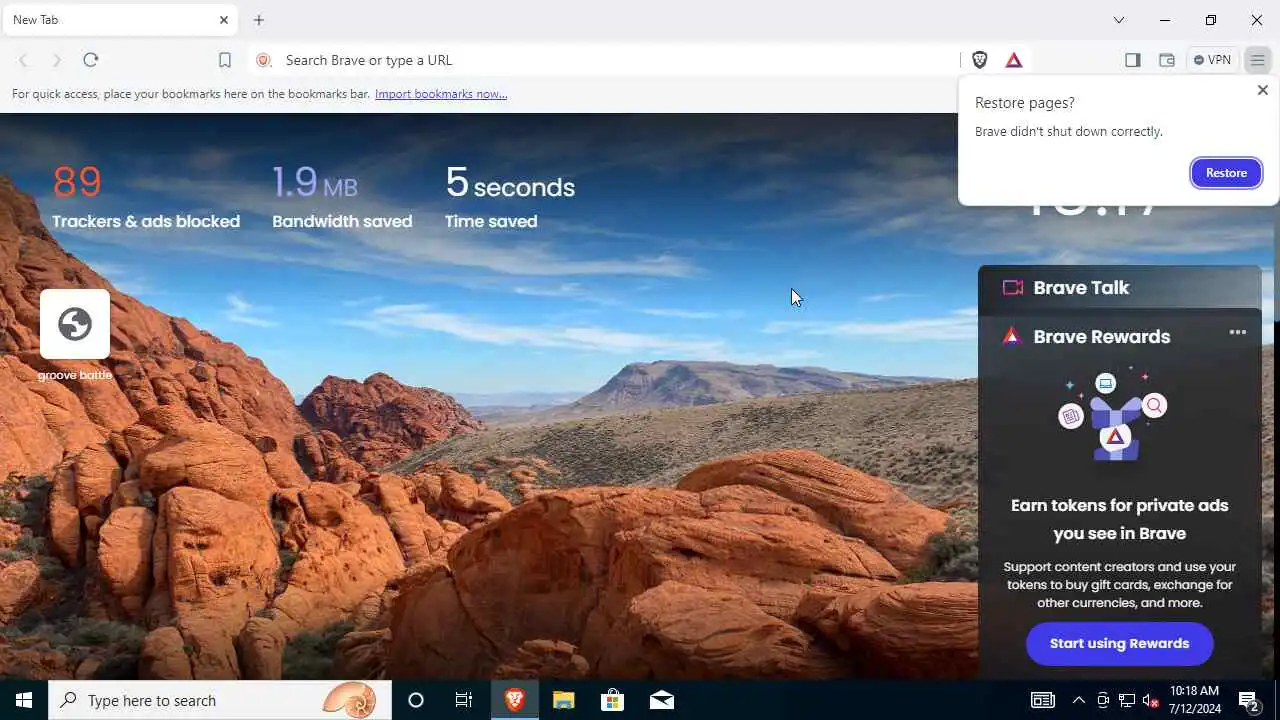Toggle the sidebar panel icon
Image resolution: width=1280 pixels, height=720 pixels.
[x=1132, y=60]
